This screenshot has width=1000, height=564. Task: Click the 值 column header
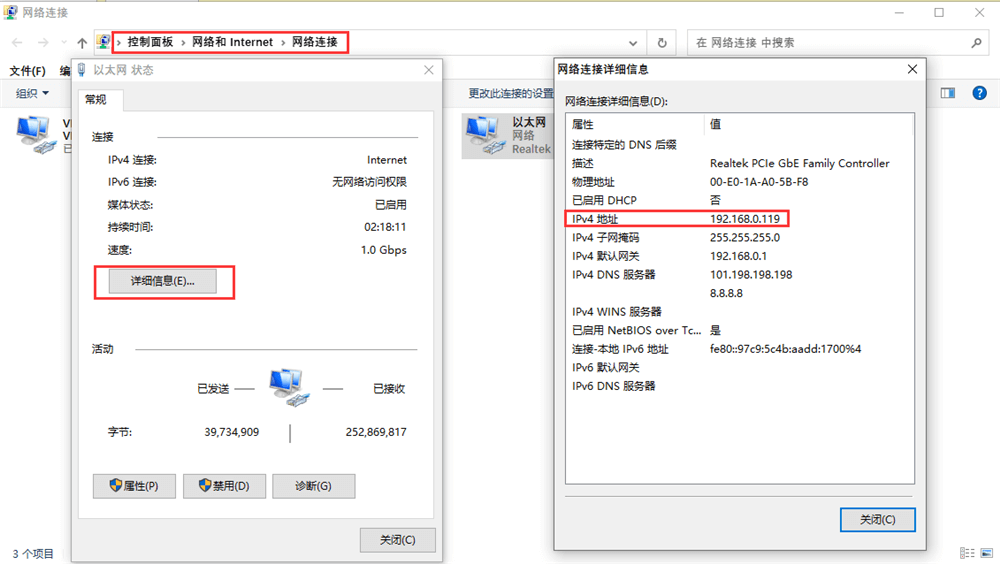pyautogui.click(x=809, y=124)
